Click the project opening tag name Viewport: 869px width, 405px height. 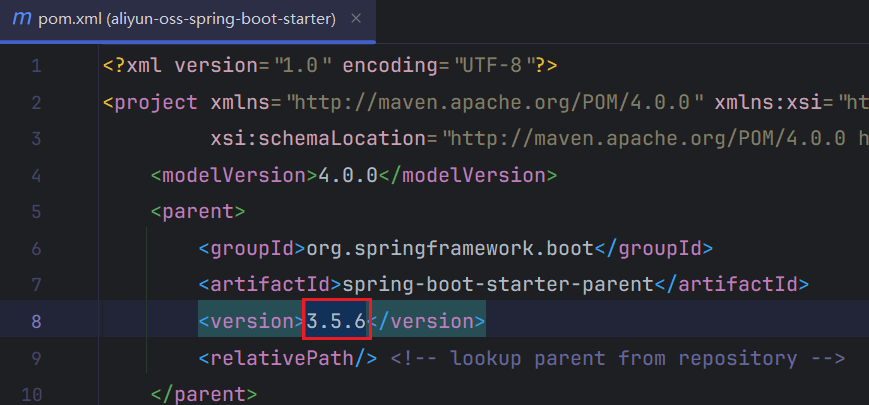tap(160, 102)
